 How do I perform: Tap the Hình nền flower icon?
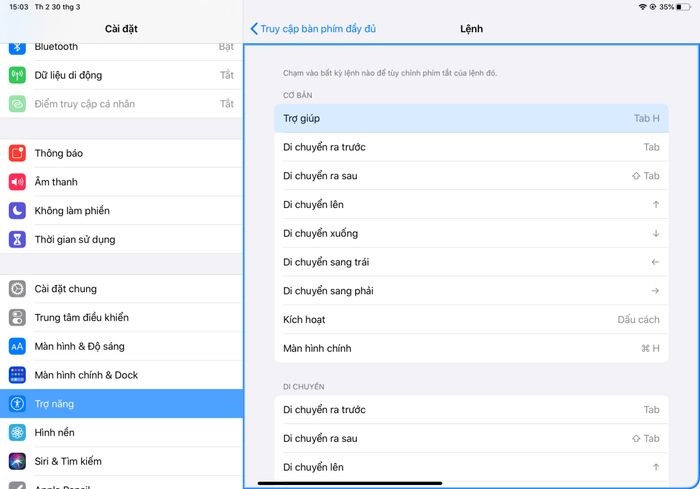17,432
